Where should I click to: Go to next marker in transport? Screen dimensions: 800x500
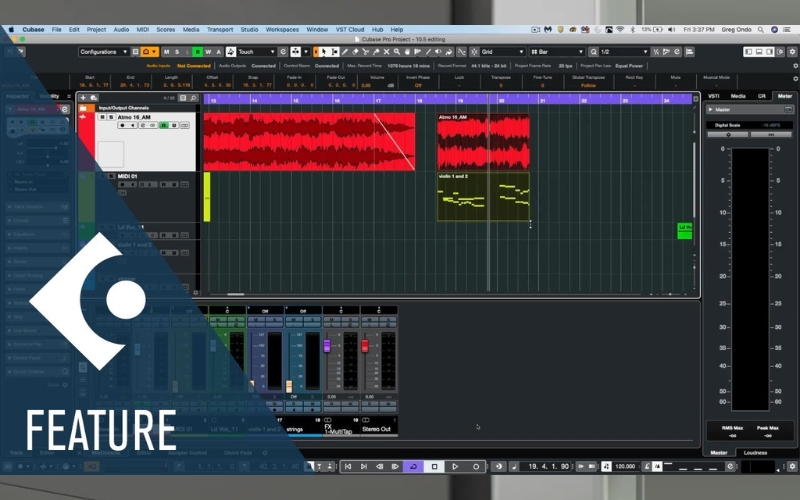point(364,466)
